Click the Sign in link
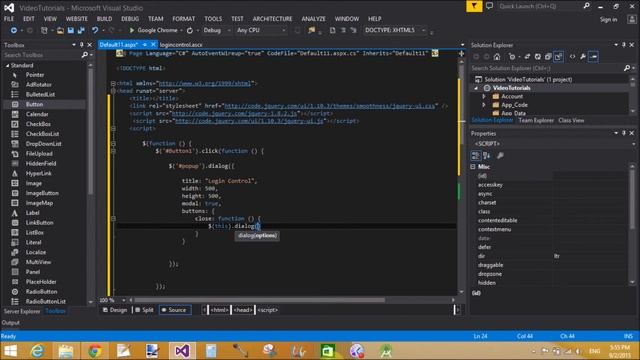640x360 pixels. click(608, 20)
